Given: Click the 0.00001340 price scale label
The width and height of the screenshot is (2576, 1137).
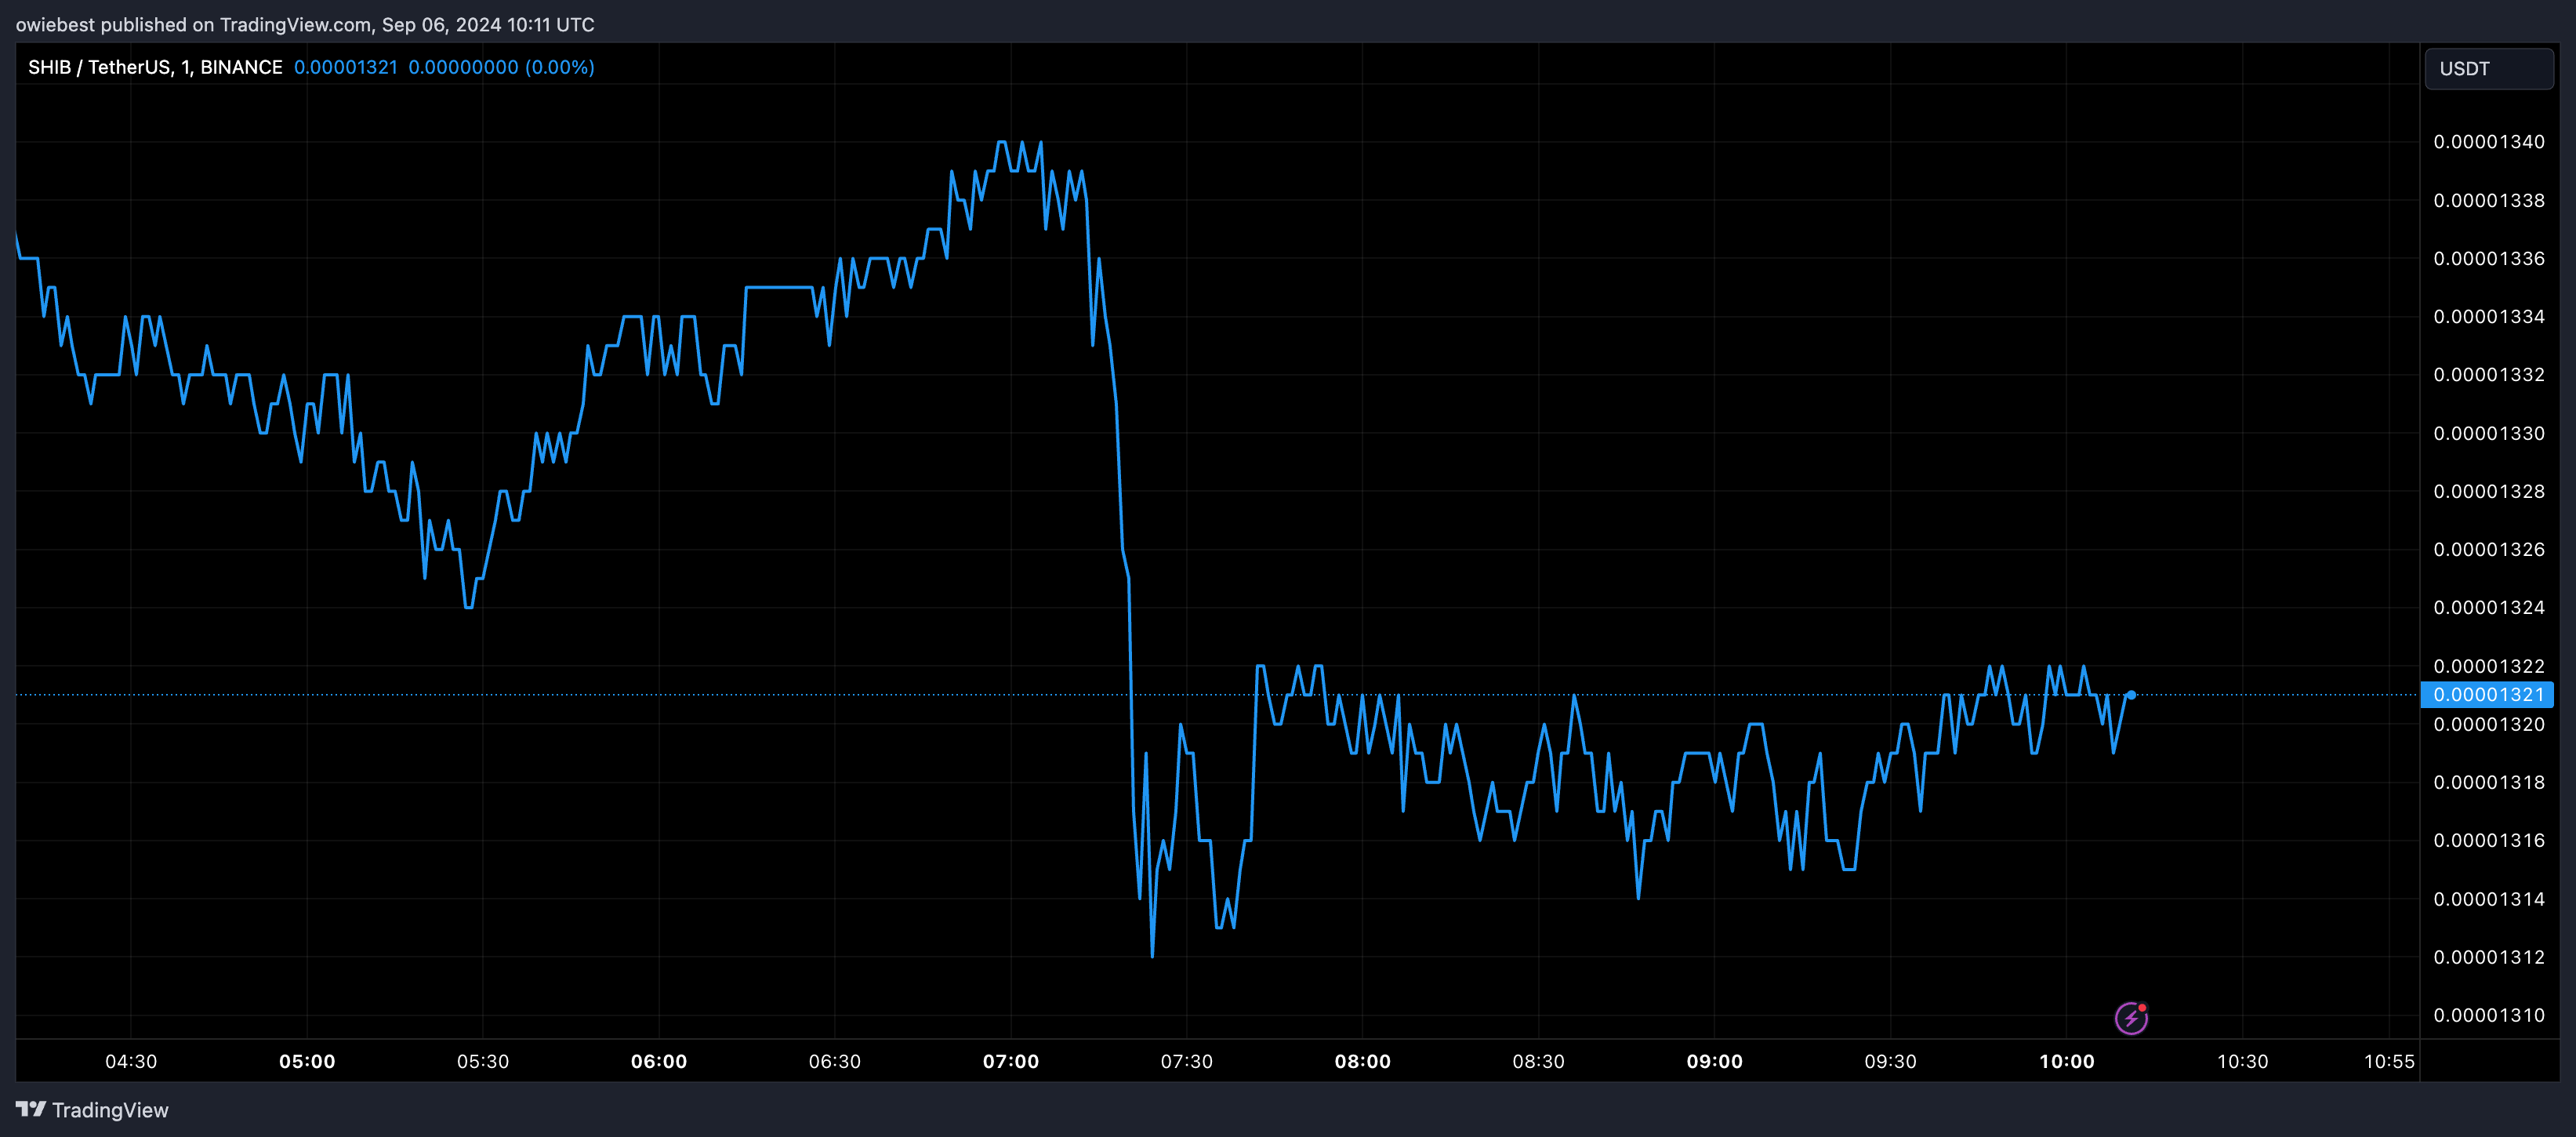Looking at the screenshot, I should (2488, 142).
